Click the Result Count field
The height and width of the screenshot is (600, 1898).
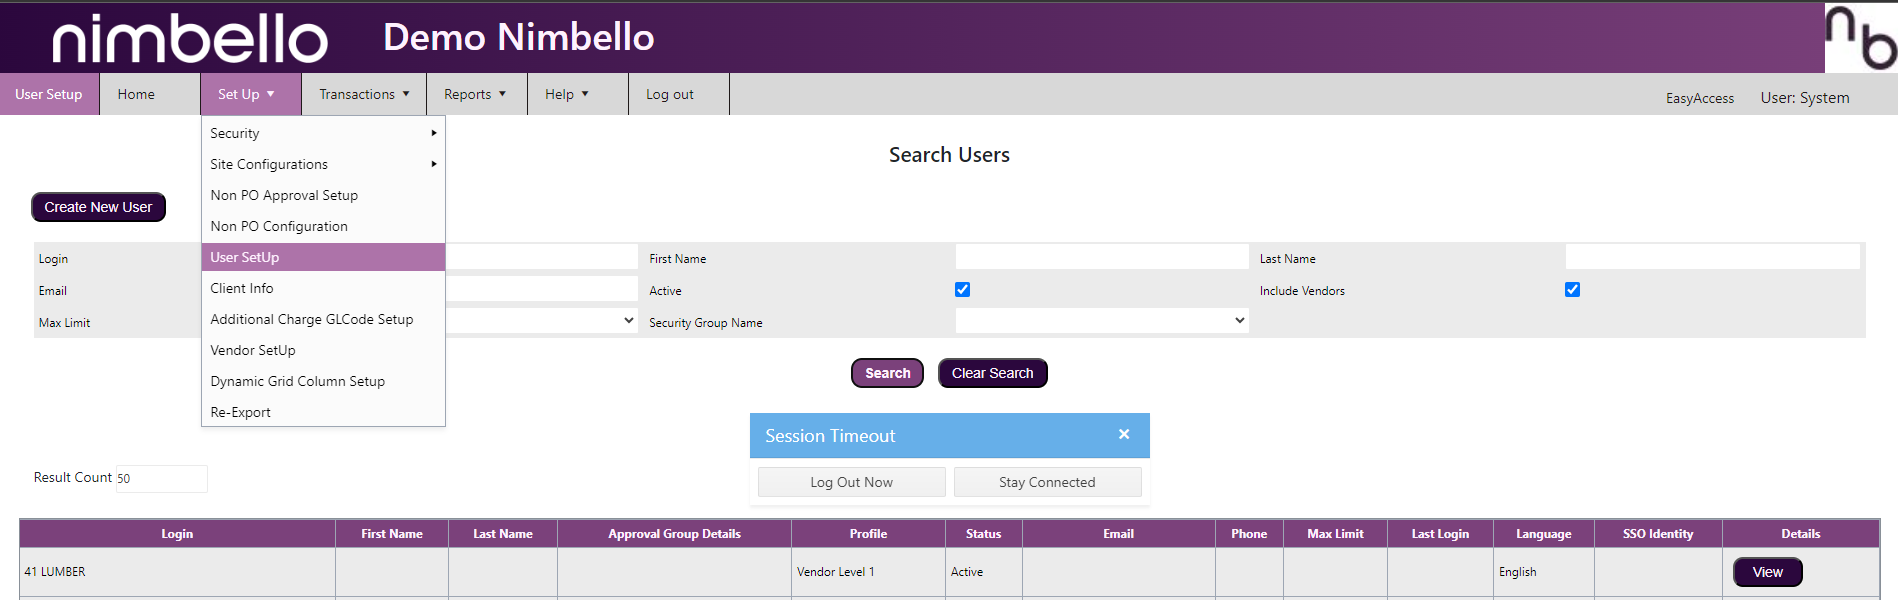point(161,478)
